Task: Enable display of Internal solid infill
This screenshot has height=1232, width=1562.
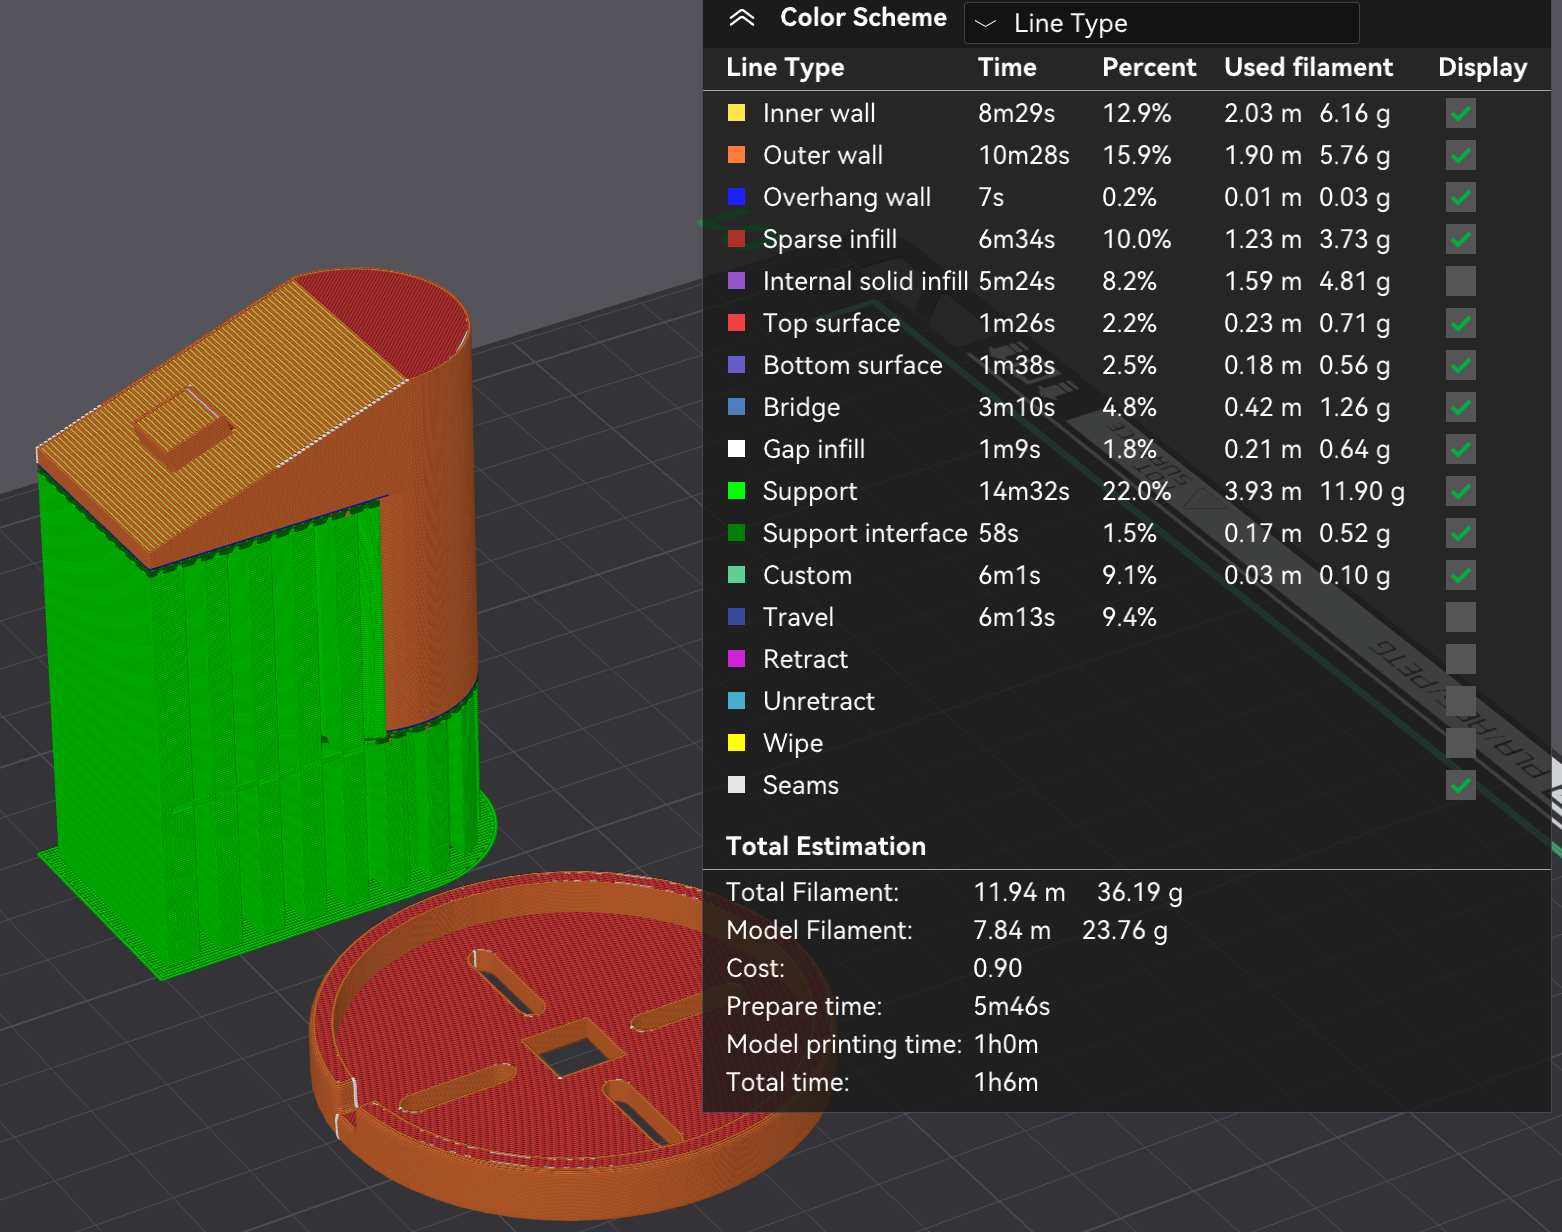Action: [1461, 281]
